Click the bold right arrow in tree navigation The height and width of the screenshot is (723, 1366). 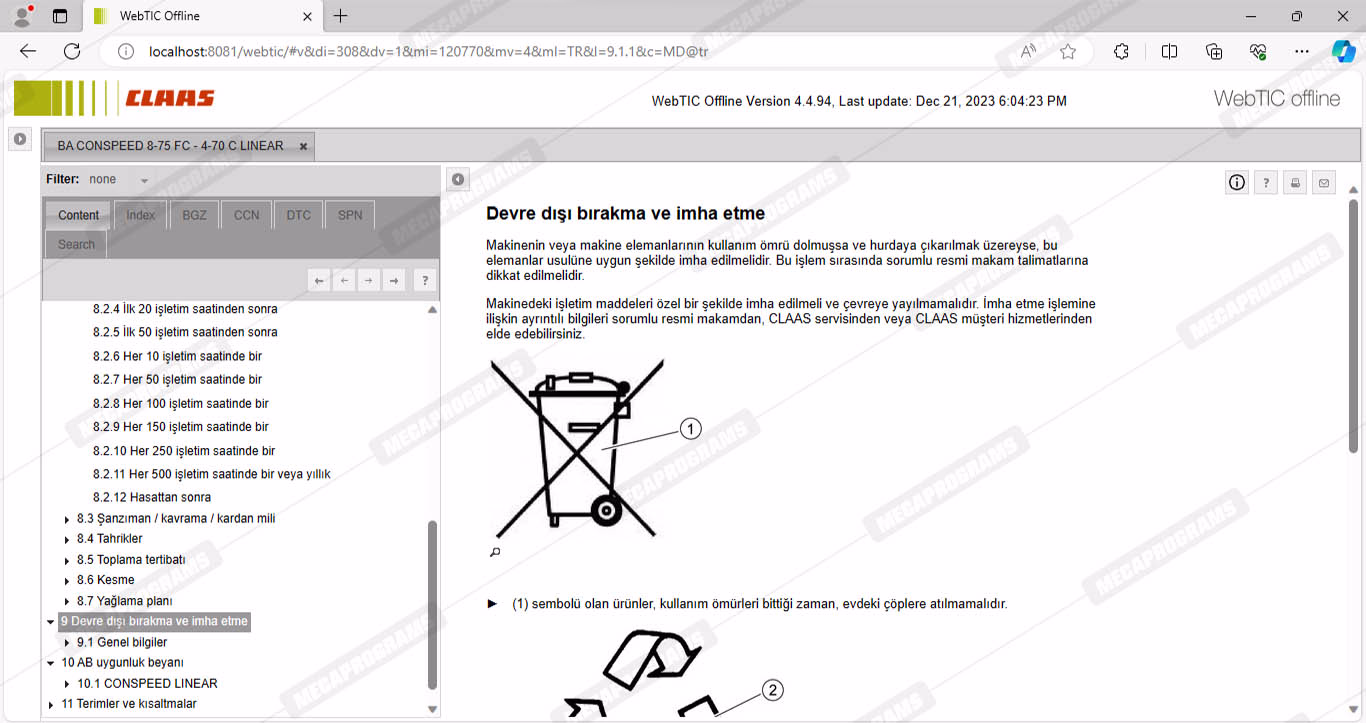point(394,281)
